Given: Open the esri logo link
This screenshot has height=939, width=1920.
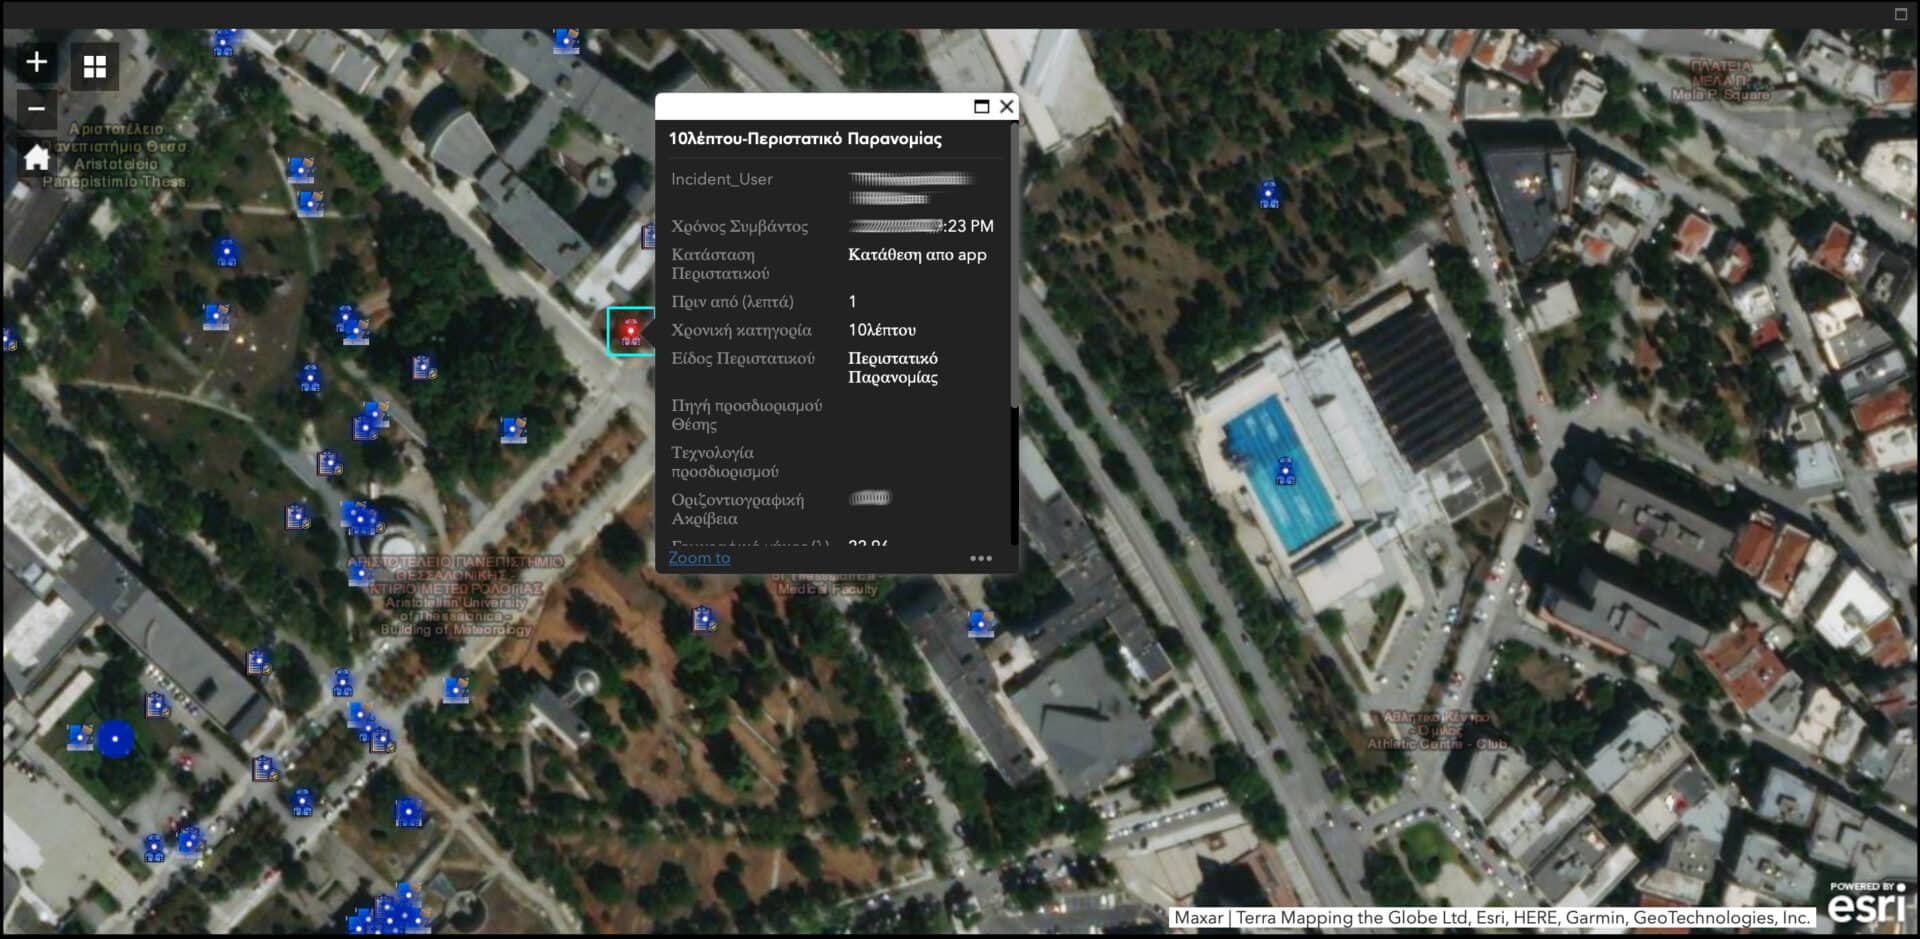Looking at the screenshot, I should [x=1866, y=903].
